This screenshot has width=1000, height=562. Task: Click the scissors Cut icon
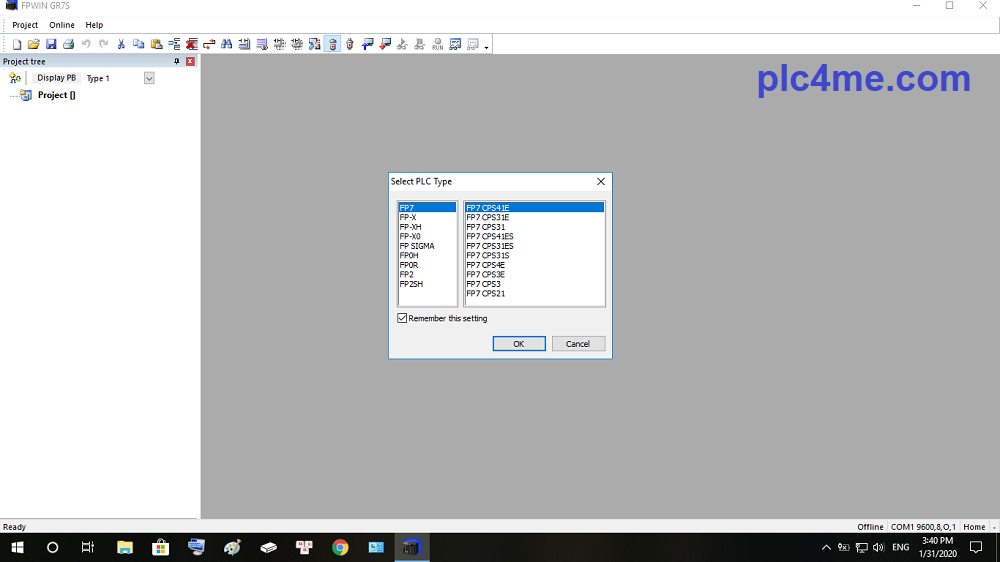click(121, 44)
